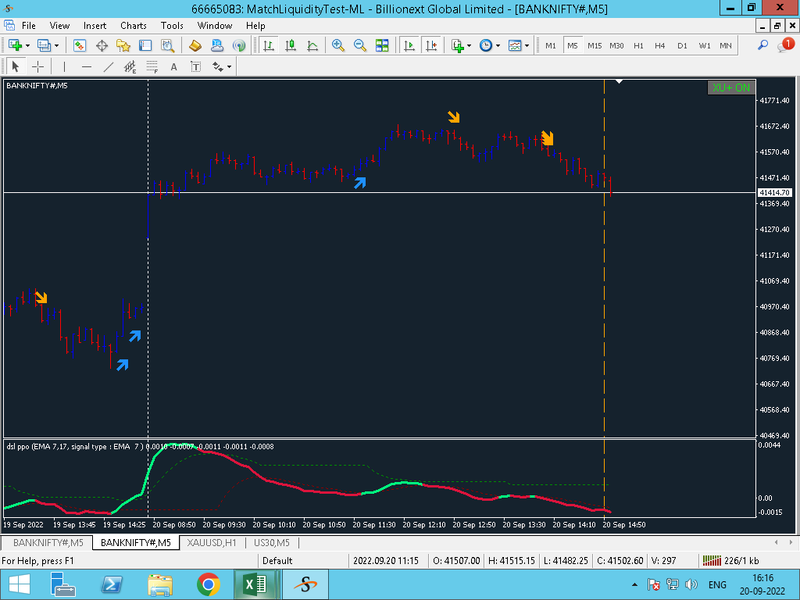Select the Draw Trendline tool
The image size is (800, 600).
109,67
